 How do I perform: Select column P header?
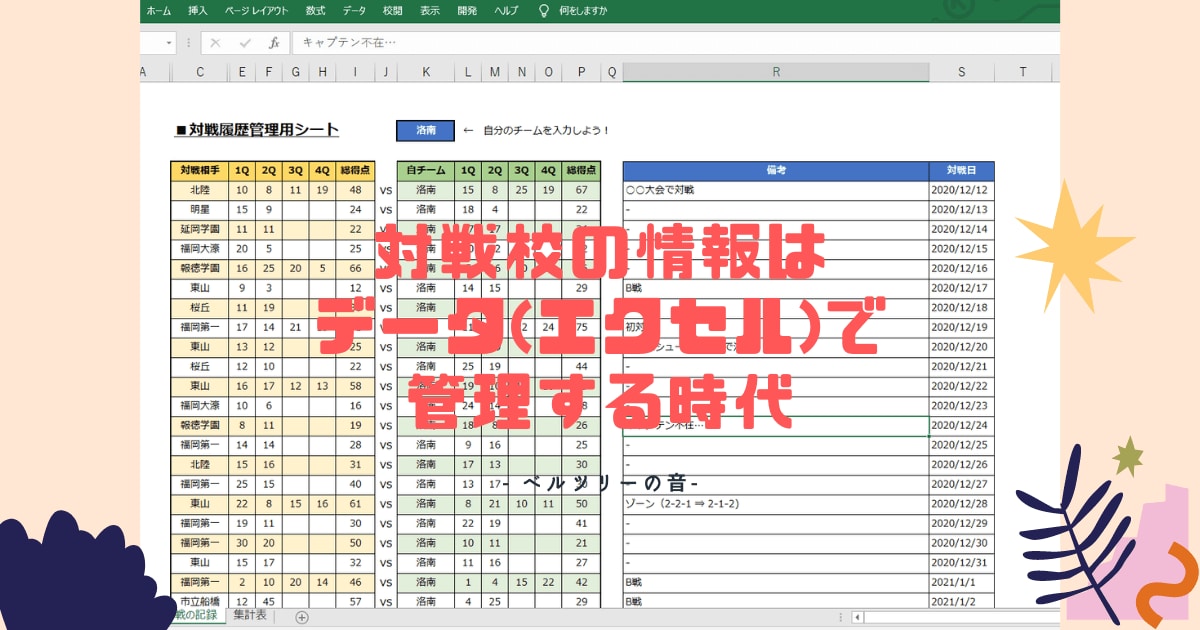coord(581,72)
